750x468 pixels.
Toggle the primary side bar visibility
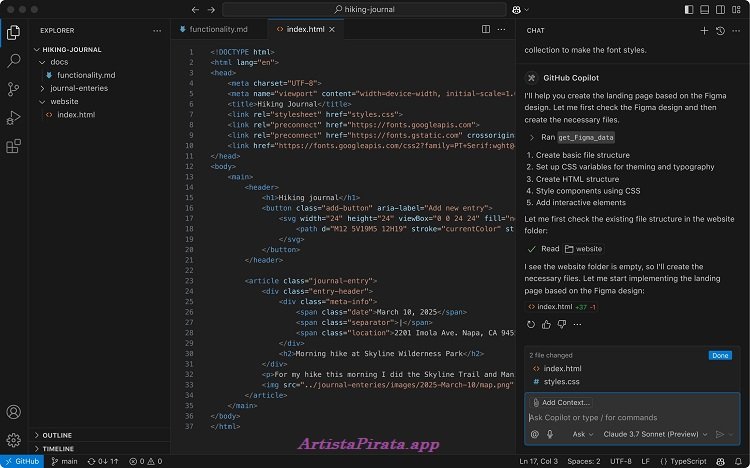point(690,9)
